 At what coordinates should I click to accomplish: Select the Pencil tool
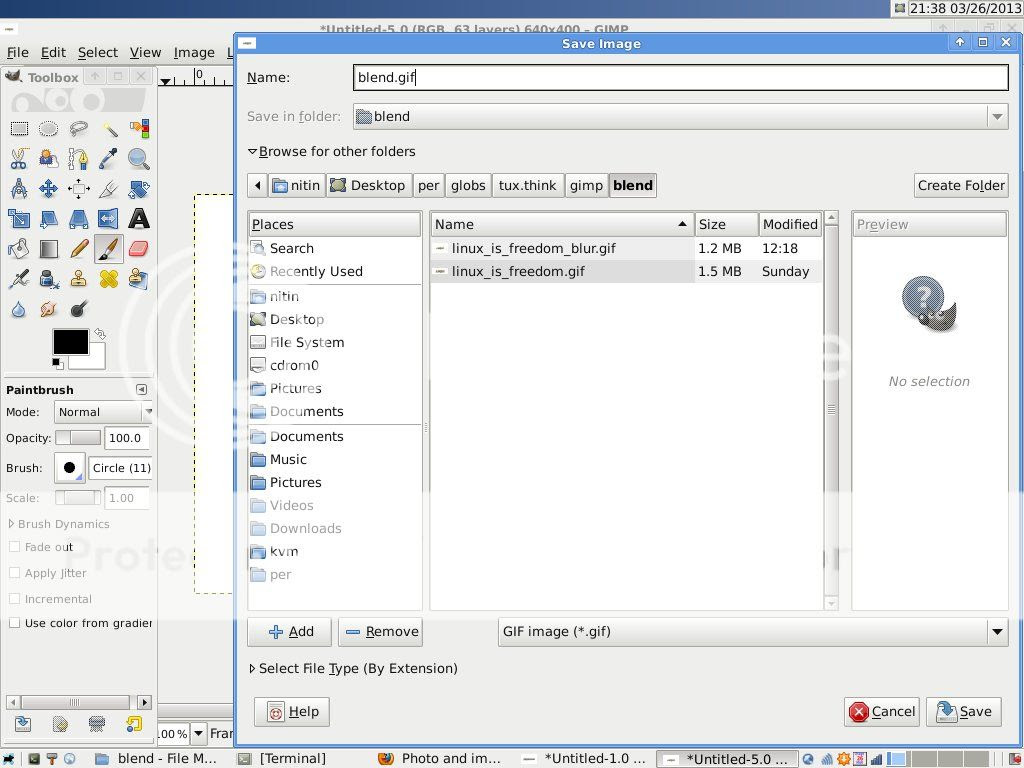[x=78, y=249]
